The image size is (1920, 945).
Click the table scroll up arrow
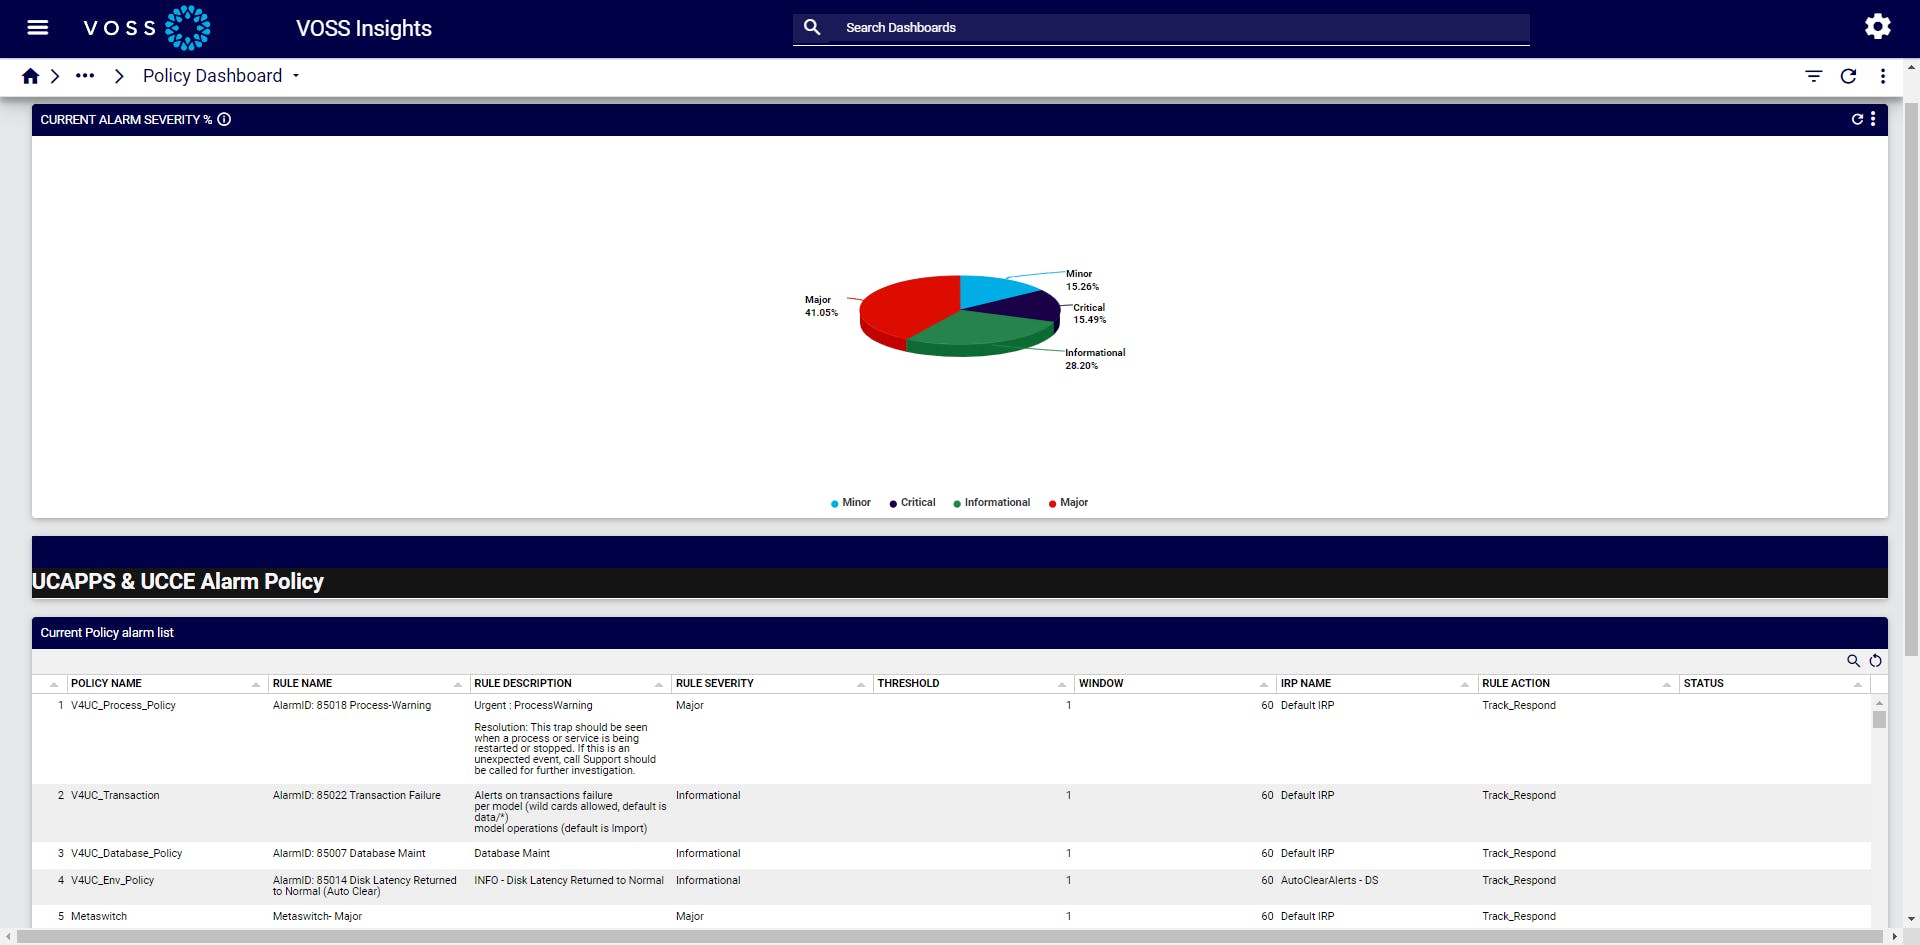(x=1879, y=703)
